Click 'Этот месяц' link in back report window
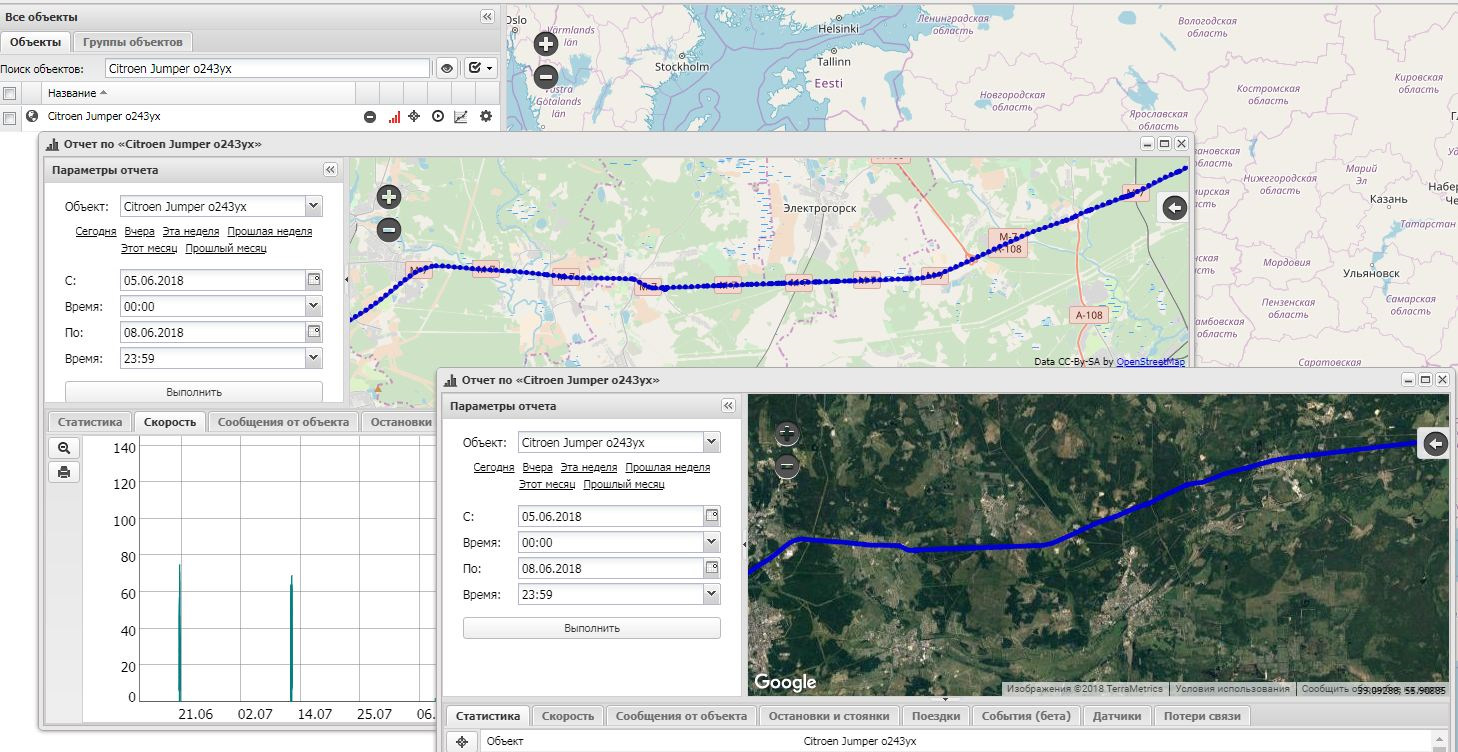The width and height of the screenshot is (1458, 752). 149,248
